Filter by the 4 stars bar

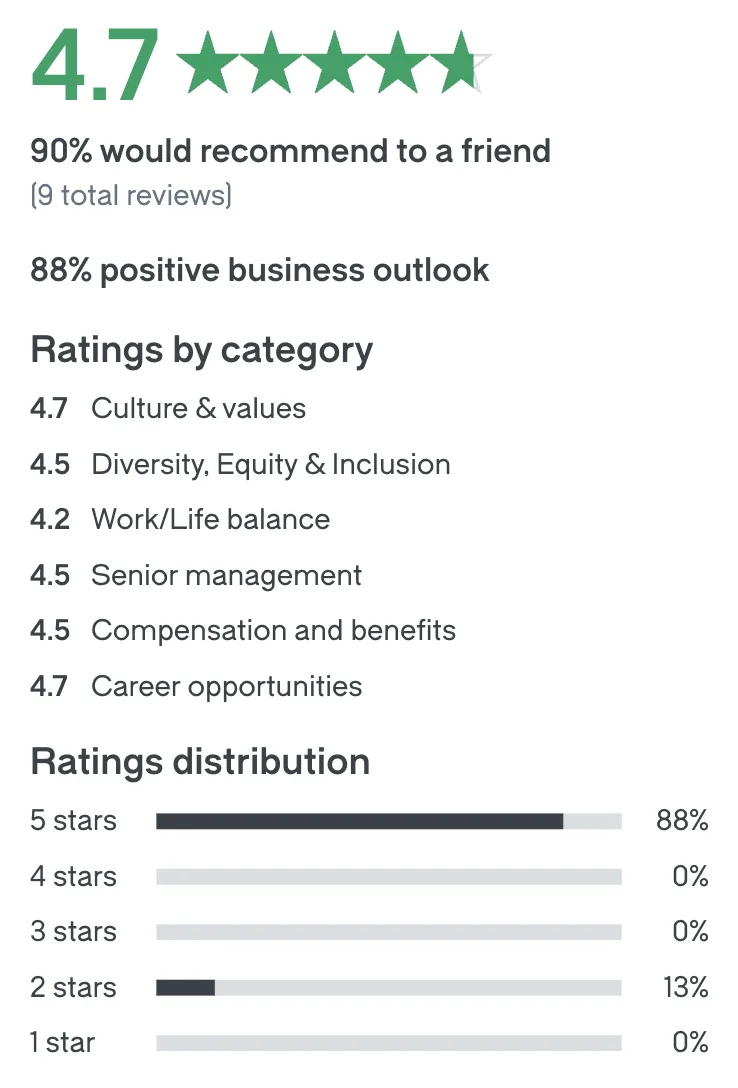[369, 876]
